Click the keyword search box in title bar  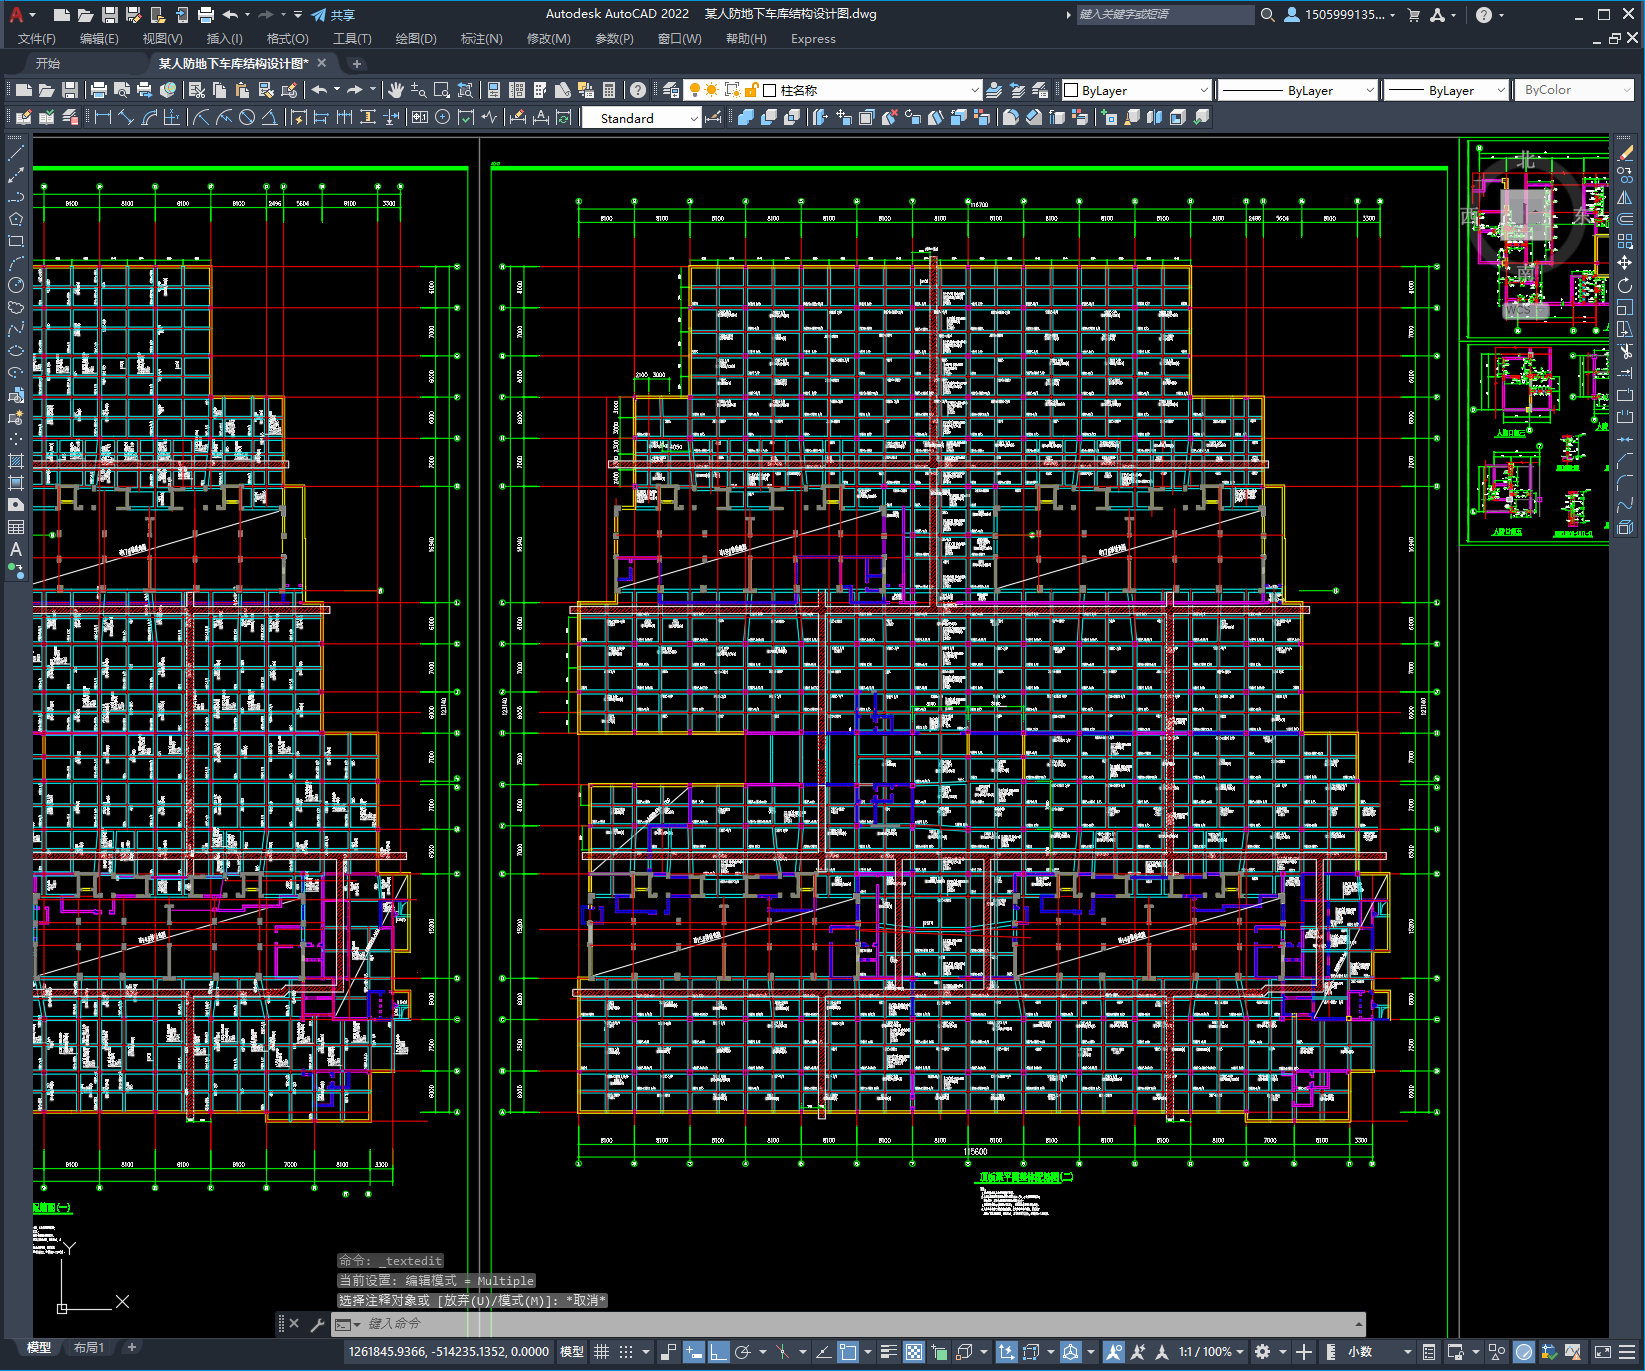click(1165, 15)
